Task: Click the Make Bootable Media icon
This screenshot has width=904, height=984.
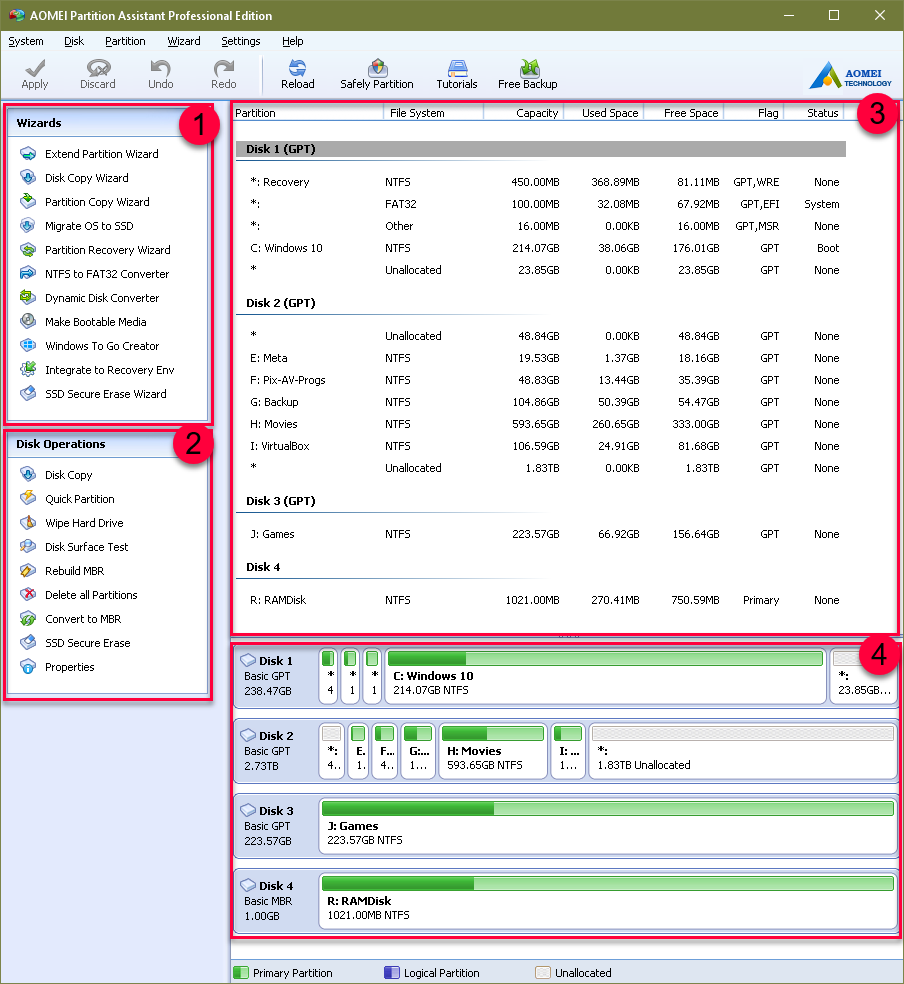Action: (28, 322)
